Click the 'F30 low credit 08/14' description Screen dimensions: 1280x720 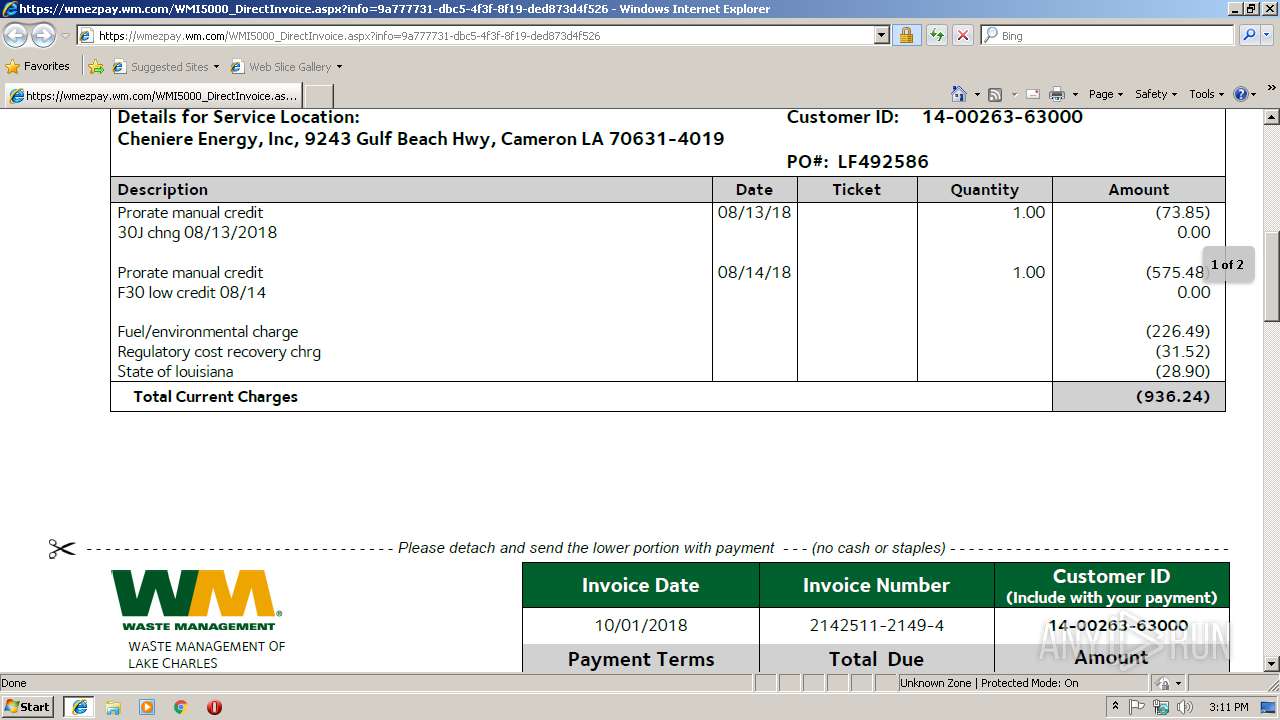[x=192, y=293]
